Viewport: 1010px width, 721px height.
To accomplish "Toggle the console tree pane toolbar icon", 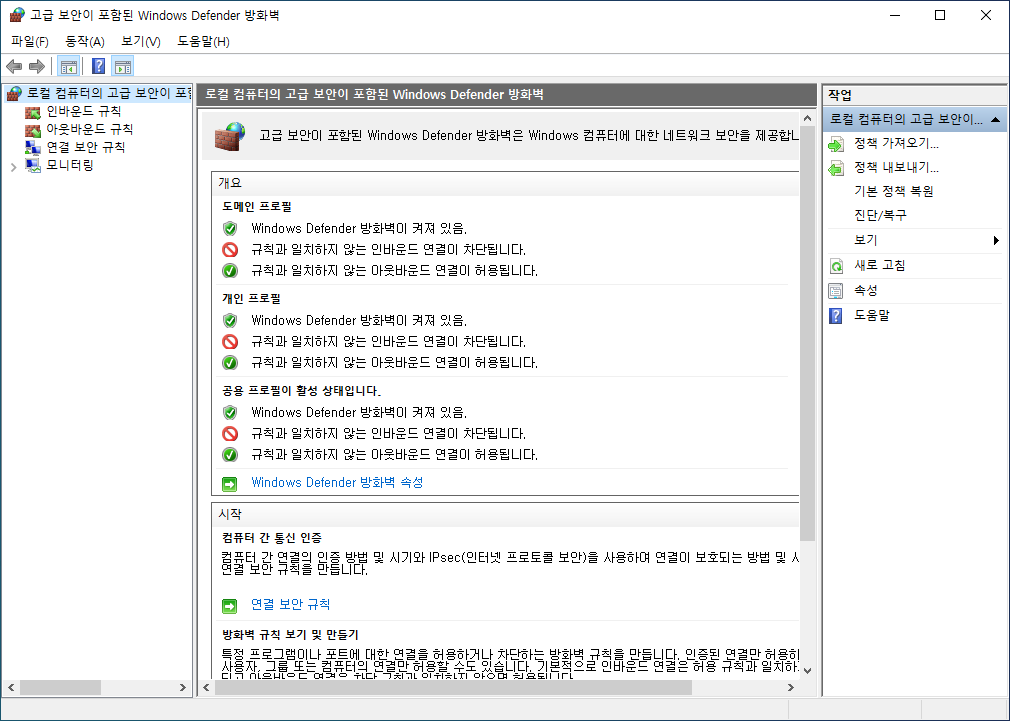I will click(68, 66).
